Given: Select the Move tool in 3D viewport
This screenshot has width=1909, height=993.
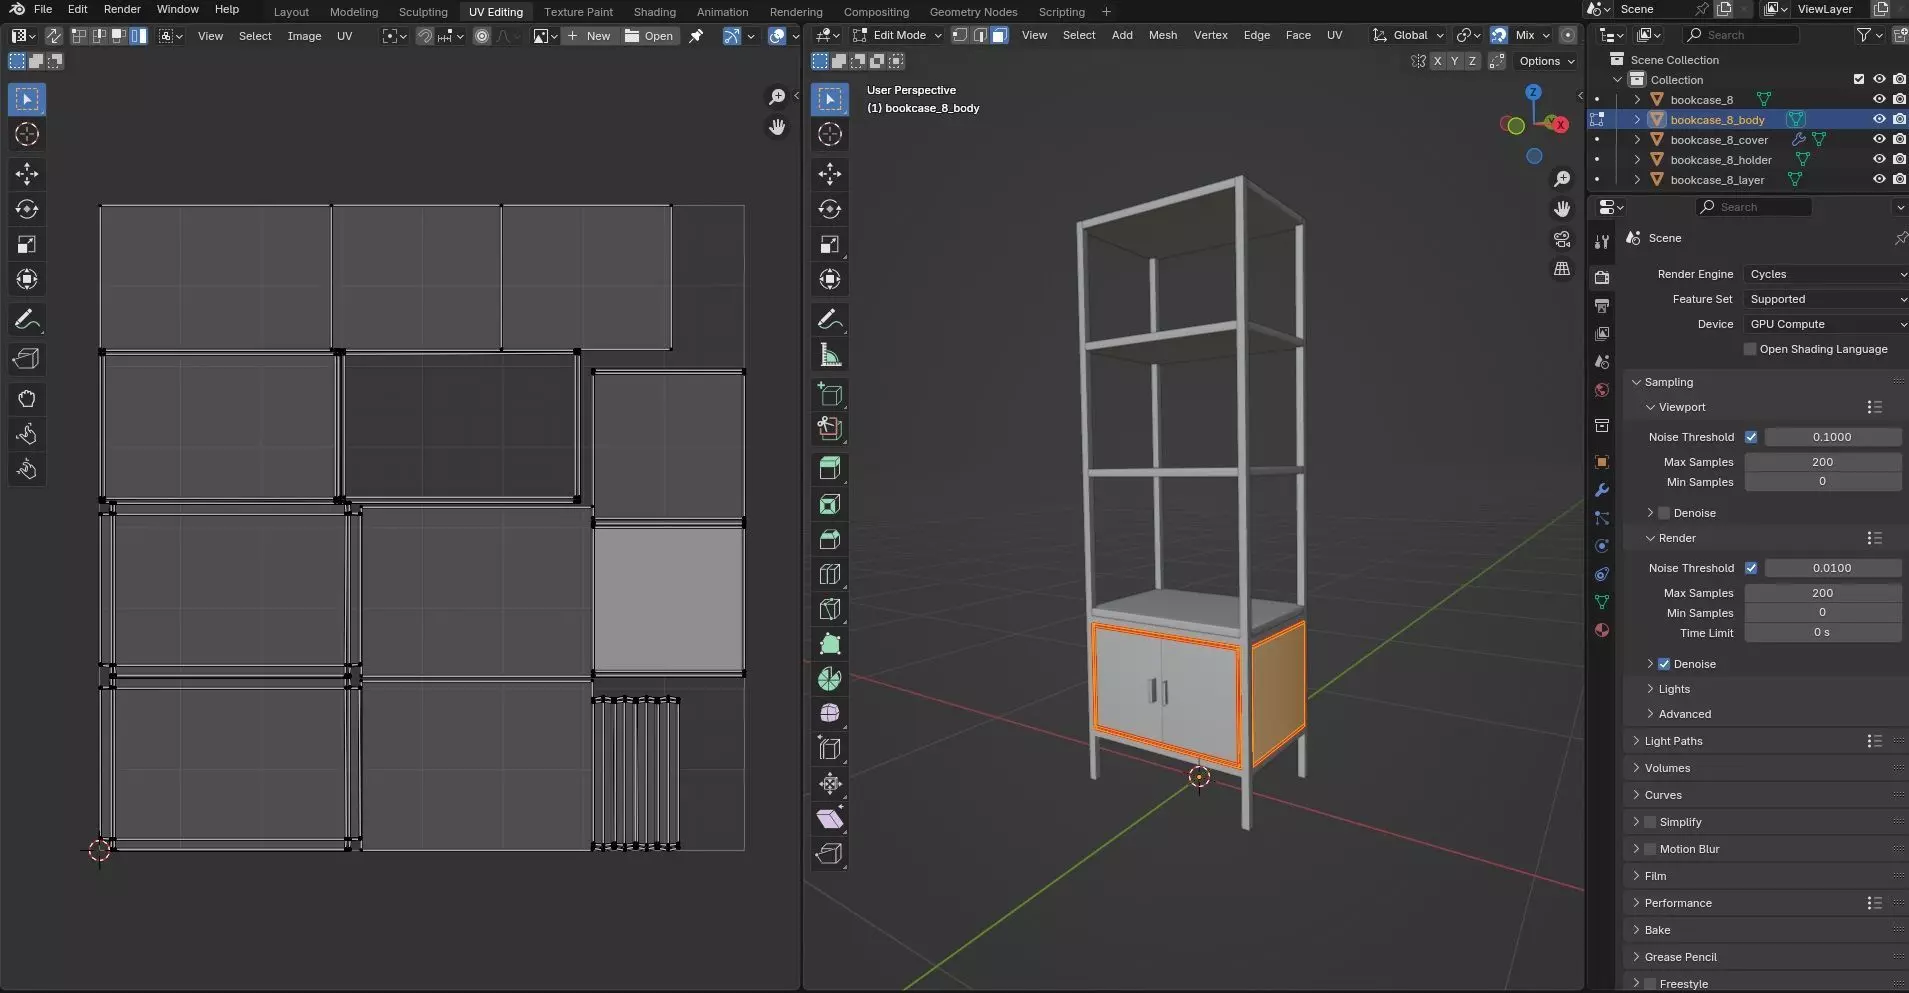Looking at the screenshot, I should (829, 174).
